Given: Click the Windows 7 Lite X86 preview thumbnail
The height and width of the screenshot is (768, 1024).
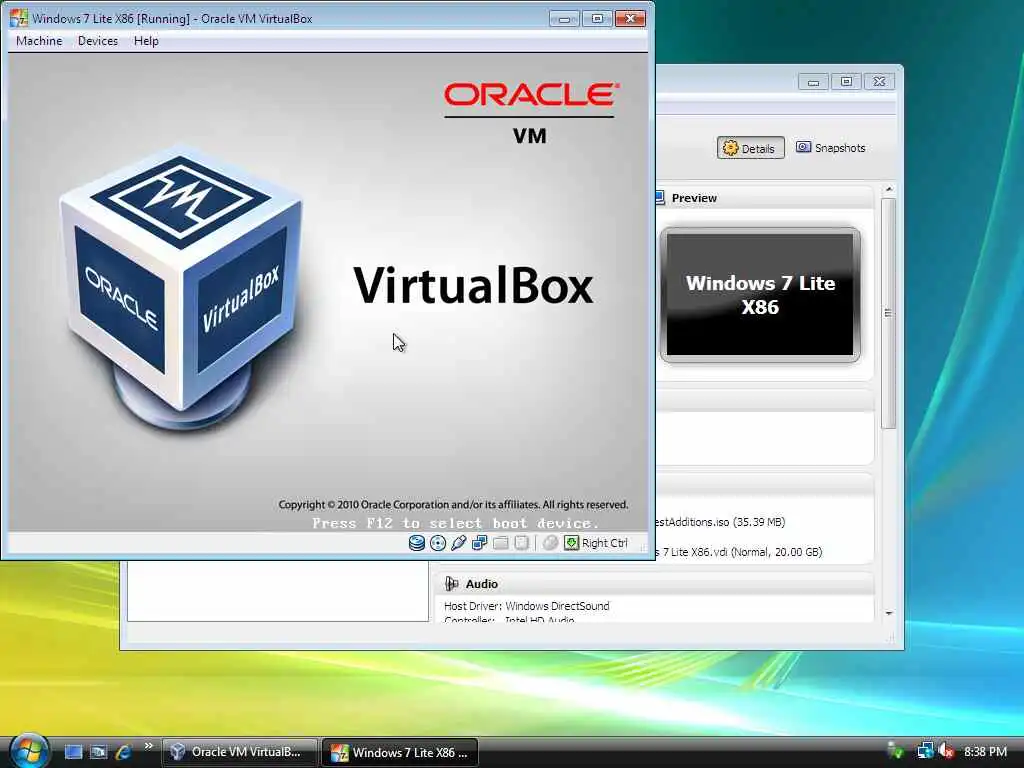Looking at the screenshot, I should (x=760, y=295).
